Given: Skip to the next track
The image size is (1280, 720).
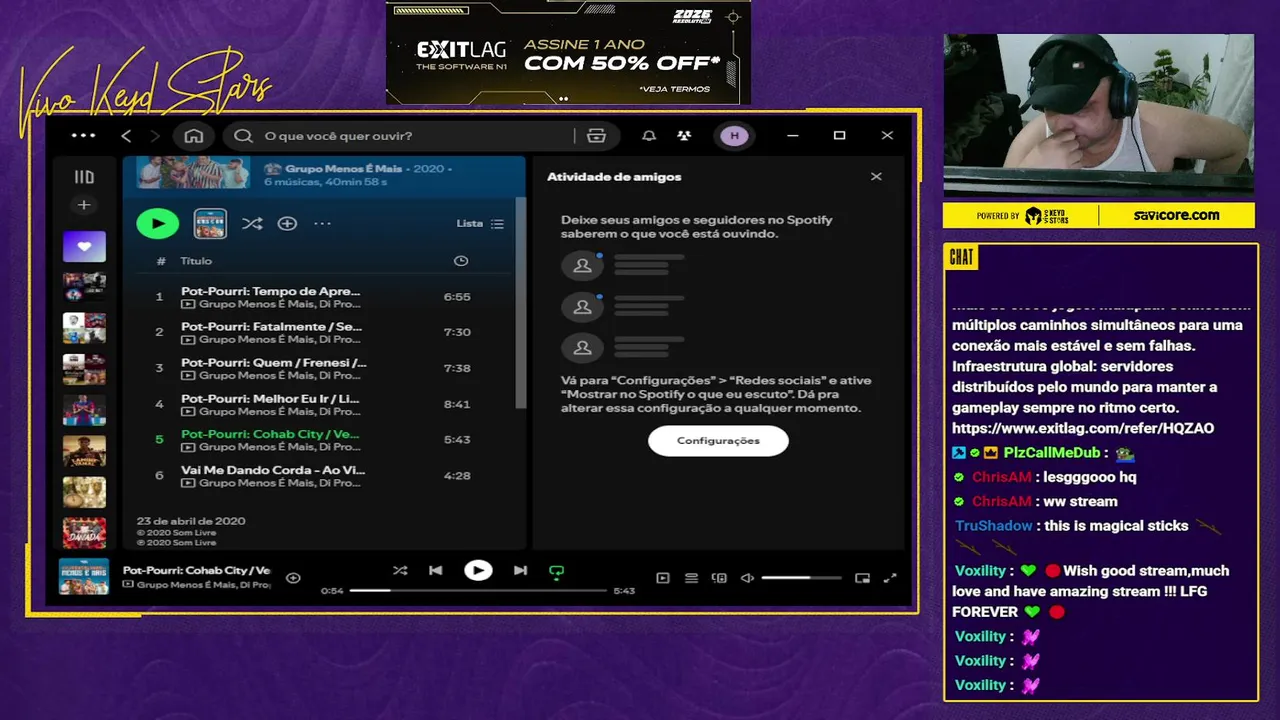Looking at the screenshot, I should coord(520,571).
